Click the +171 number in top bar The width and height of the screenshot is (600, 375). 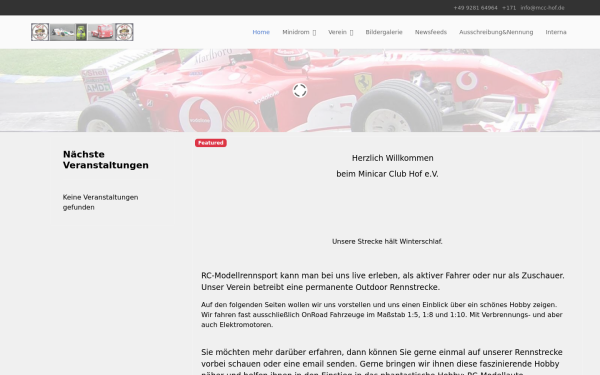[x=509, y=8]
